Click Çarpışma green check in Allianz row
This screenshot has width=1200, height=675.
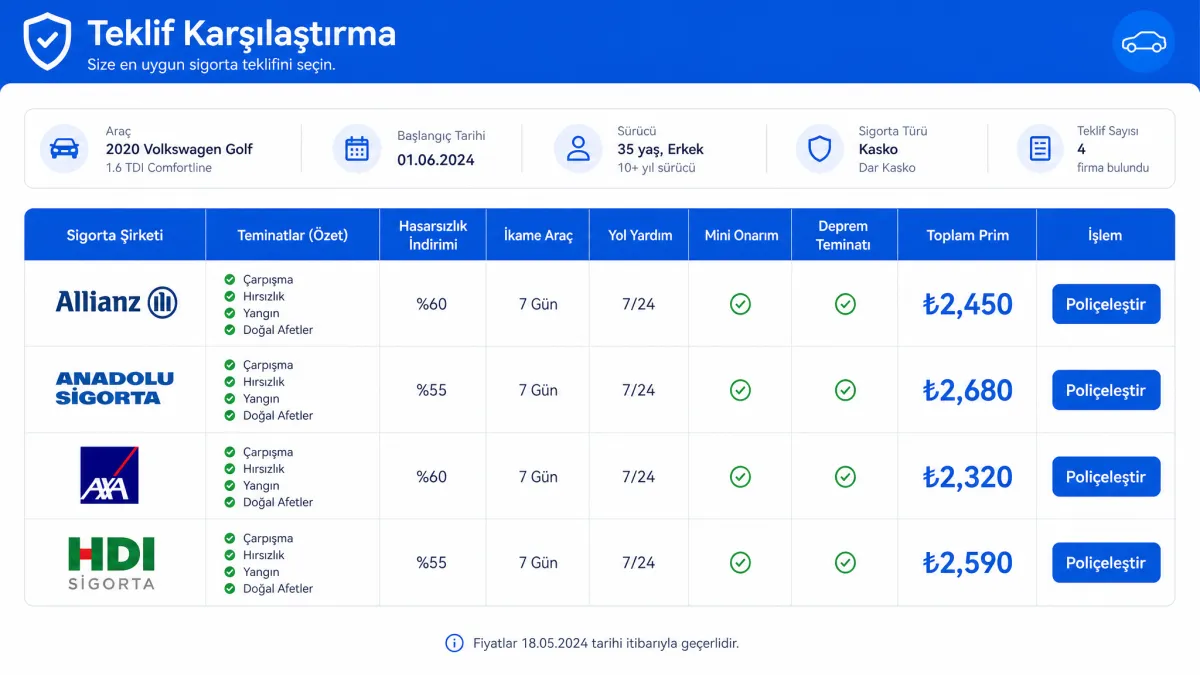(230, 280)
